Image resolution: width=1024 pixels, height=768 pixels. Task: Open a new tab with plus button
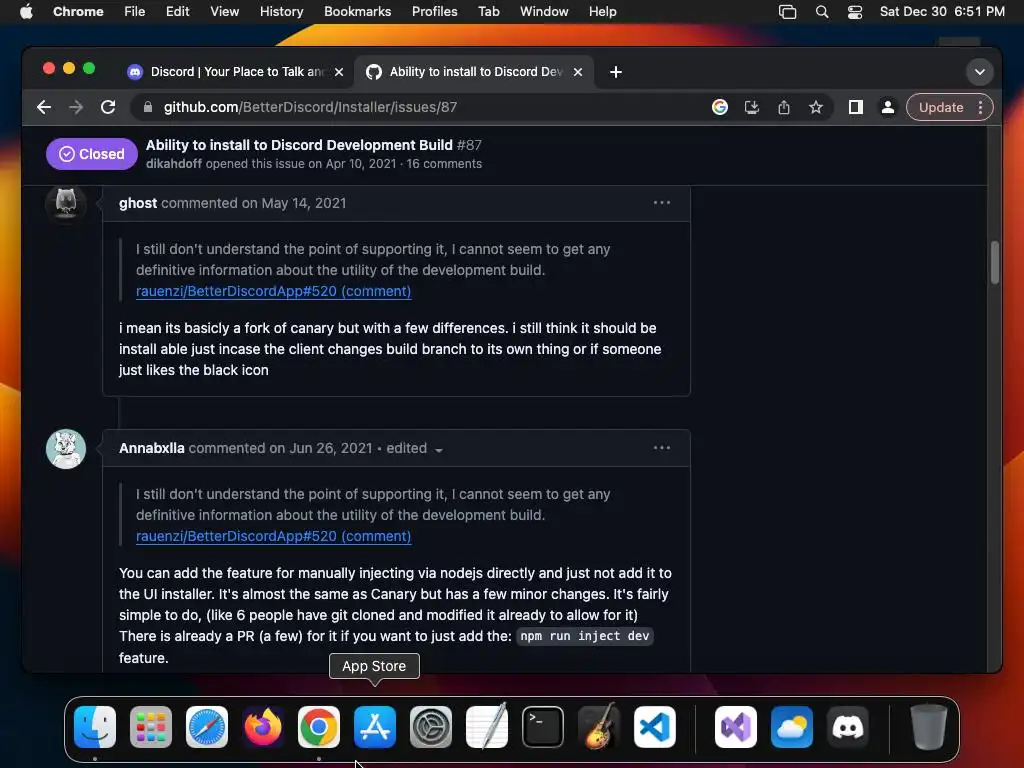pos(616,72)
